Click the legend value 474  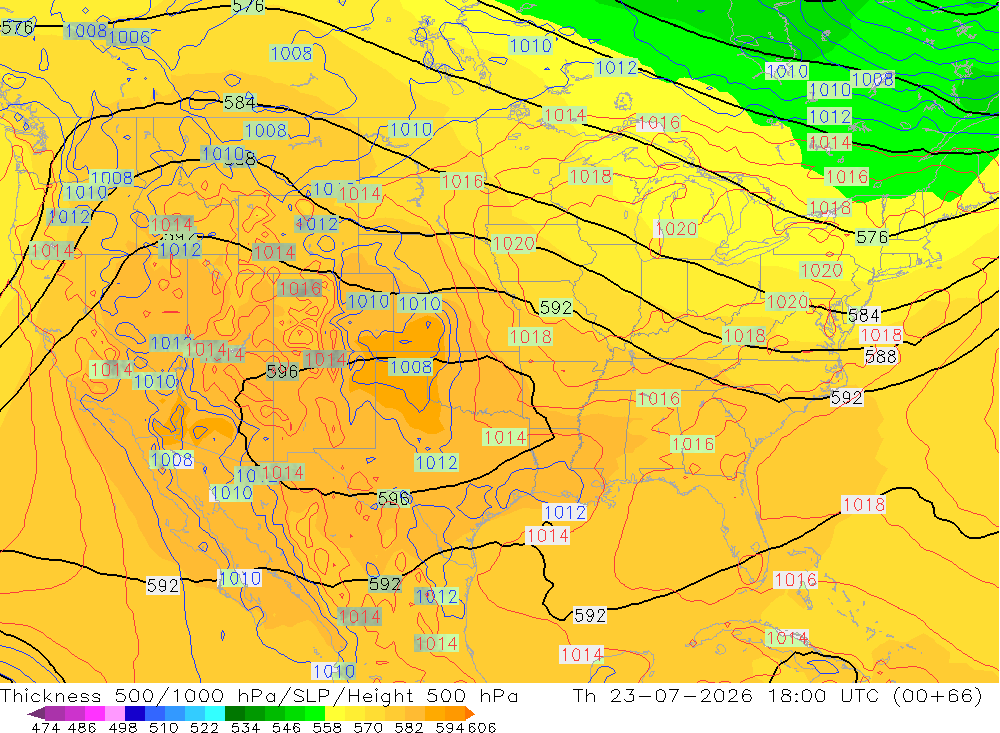click(x=45, y=727)
